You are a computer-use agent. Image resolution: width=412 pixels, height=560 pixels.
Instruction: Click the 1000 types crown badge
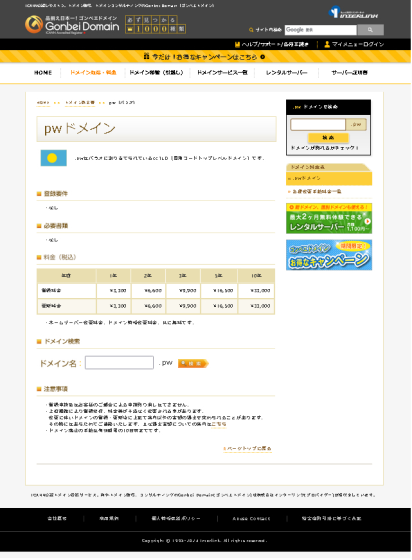coord(156,25)
